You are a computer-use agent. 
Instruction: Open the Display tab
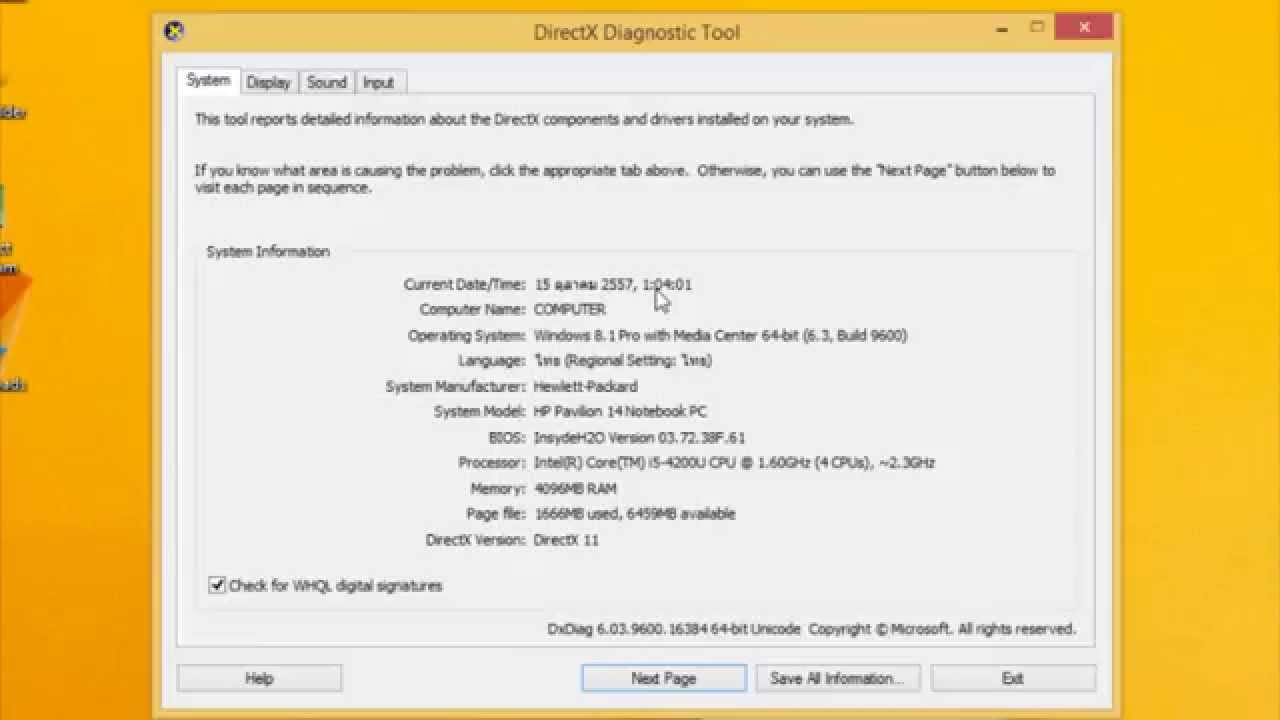pyautogui.click(x=268, y=83)
